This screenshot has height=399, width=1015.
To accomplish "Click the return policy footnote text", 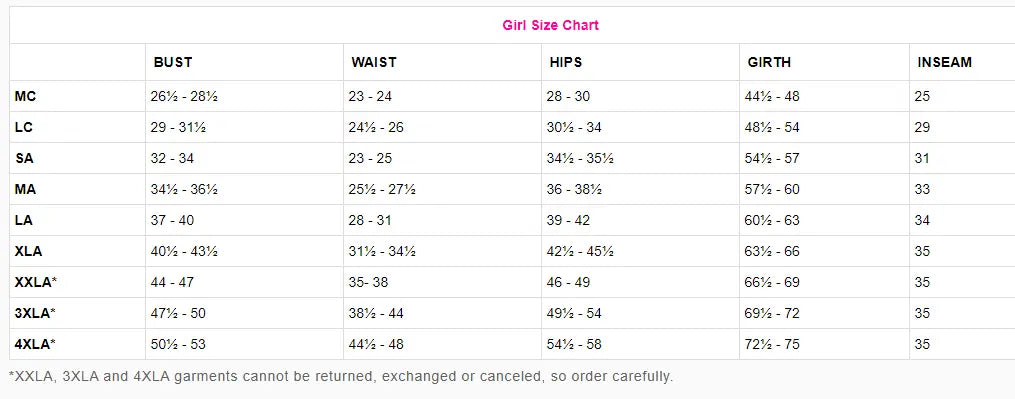I will 340,376.
